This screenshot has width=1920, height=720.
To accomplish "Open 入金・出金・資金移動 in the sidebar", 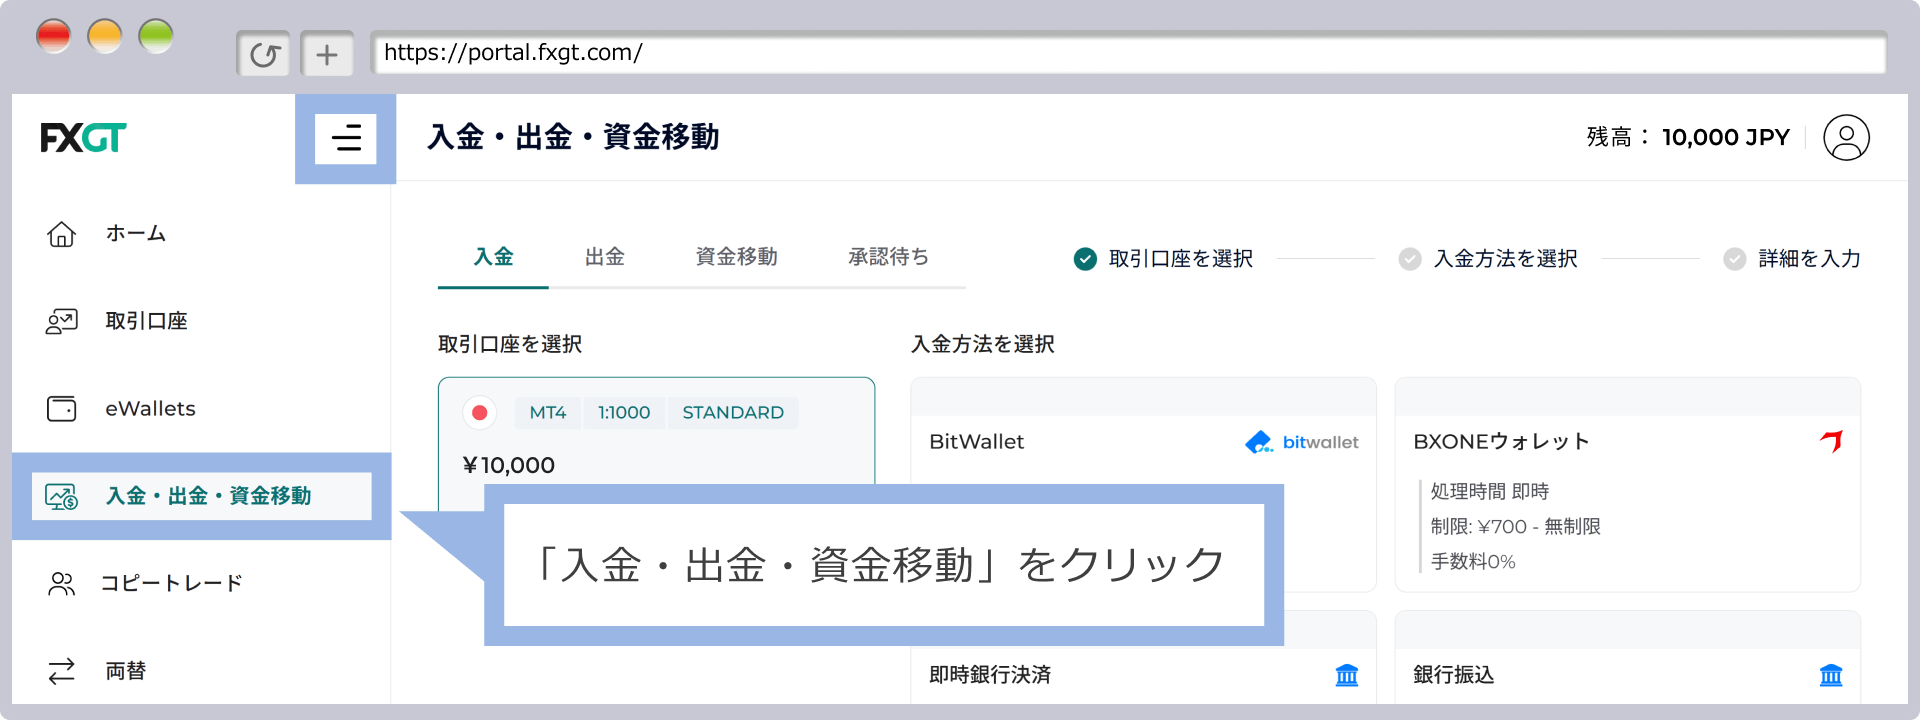I will tap(201, 496).
